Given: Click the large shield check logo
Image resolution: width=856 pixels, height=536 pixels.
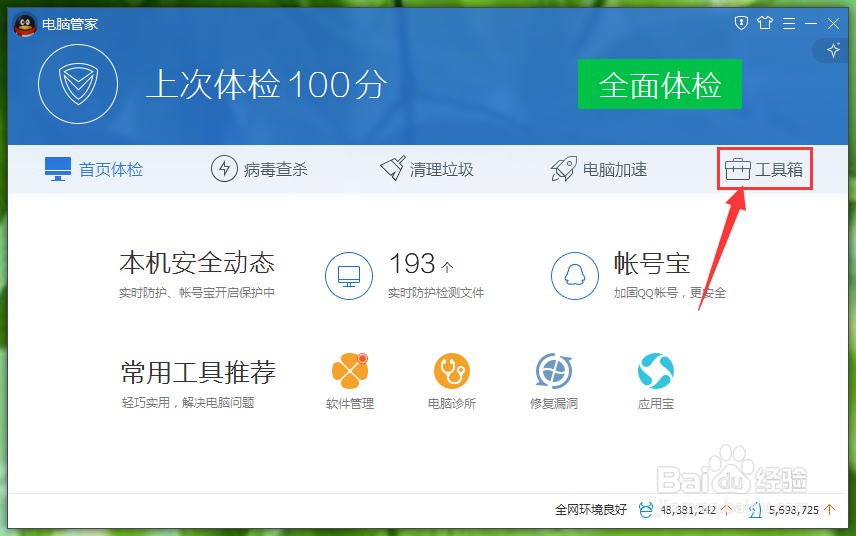Looking at the screenshot, I should (78, 84).
